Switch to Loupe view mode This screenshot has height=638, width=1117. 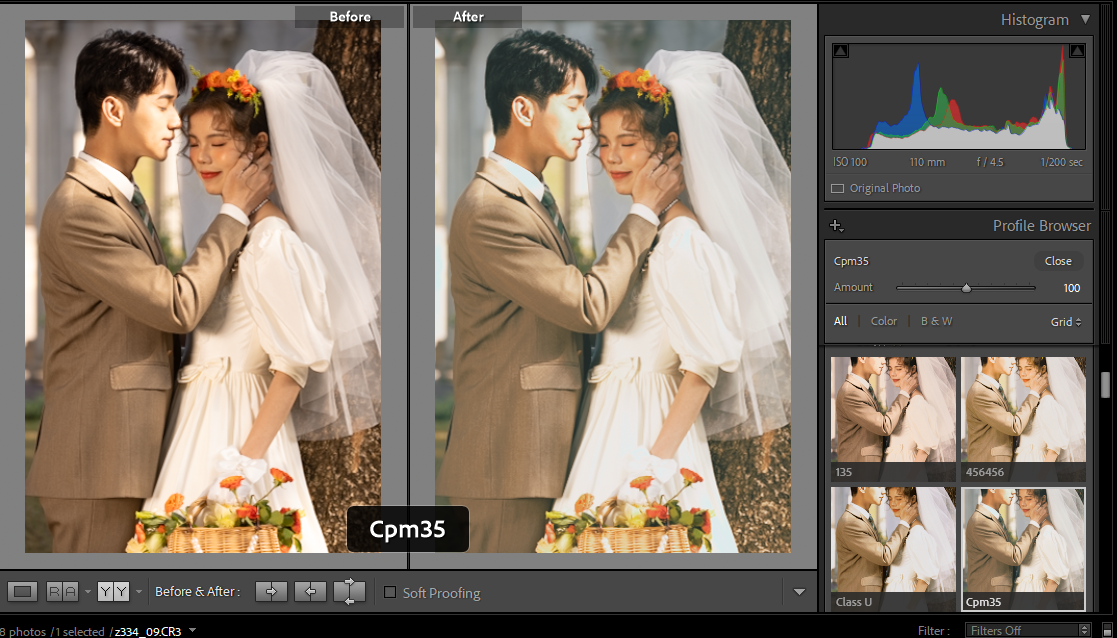(x=23, y=592)
